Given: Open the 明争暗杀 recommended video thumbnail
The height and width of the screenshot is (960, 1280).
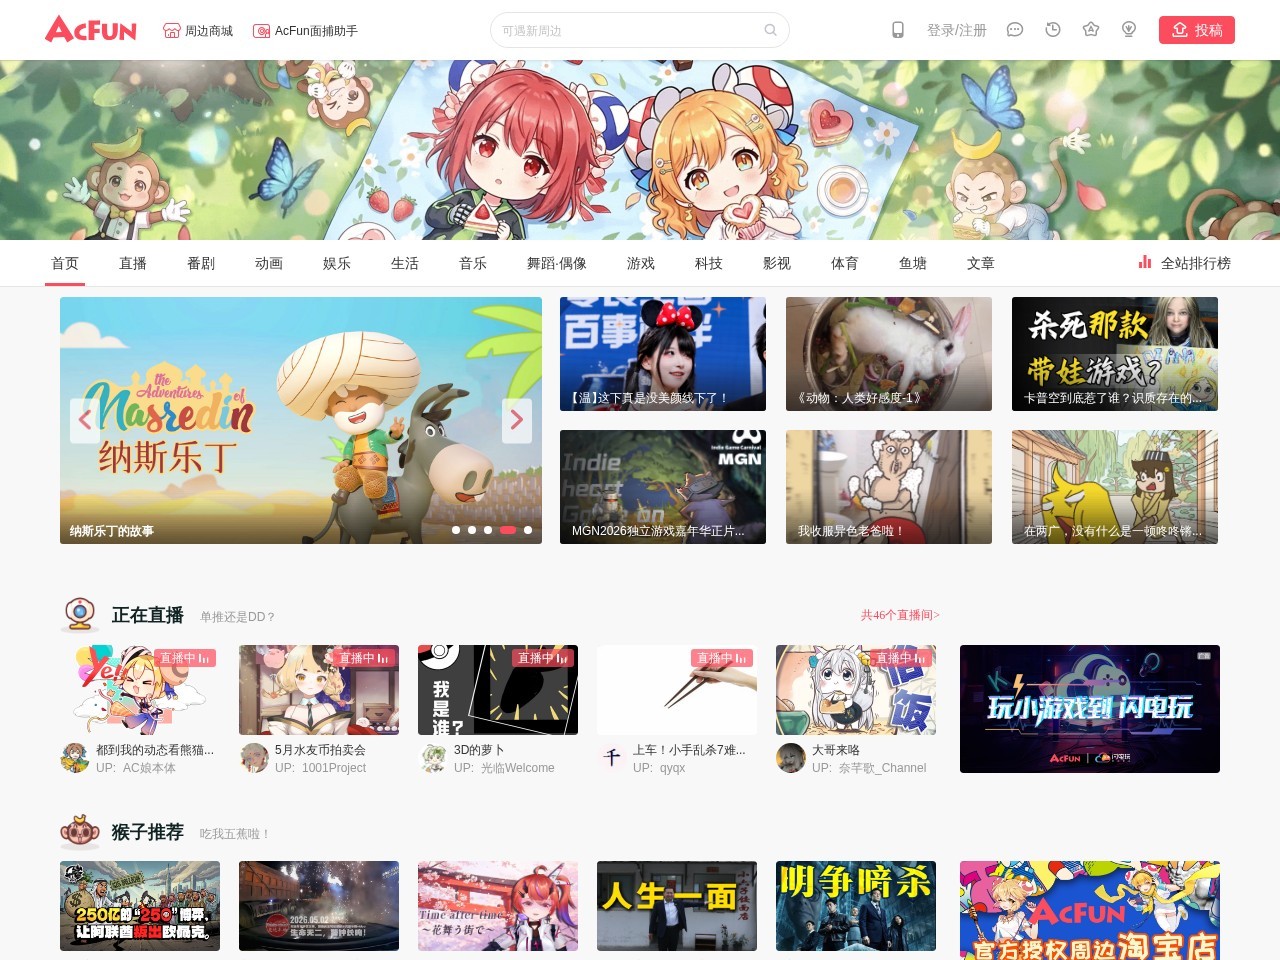Looking at the screenshot, I should 856,906.
